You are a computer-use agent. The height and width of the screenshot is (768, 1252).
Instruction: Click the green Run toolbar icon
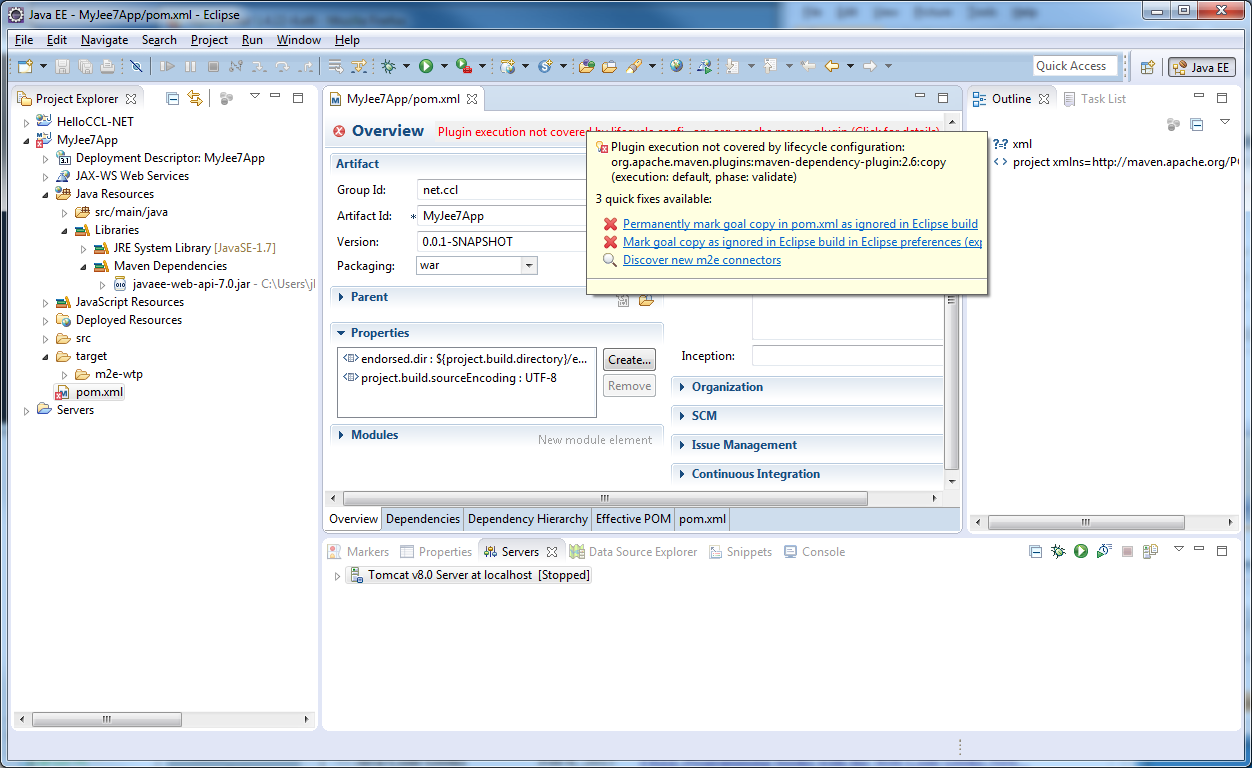(x=426, y=66)
